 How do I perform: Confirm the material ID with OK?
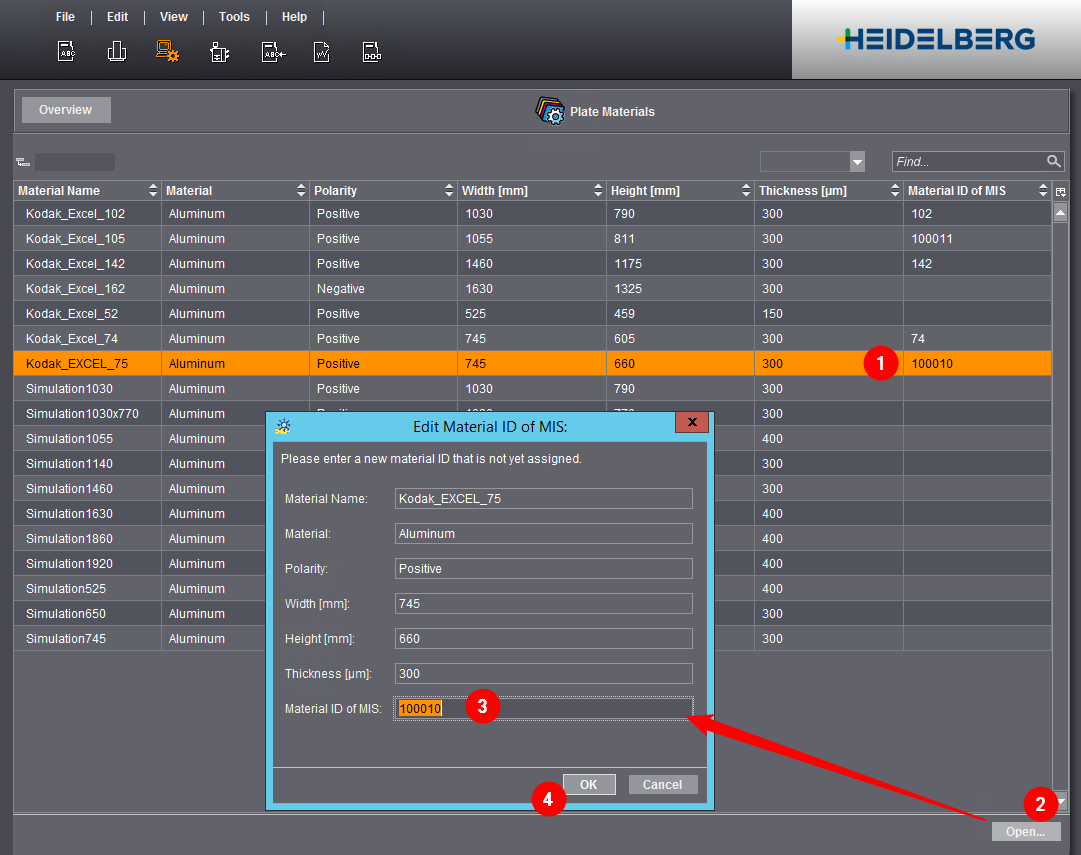[589, 784]
